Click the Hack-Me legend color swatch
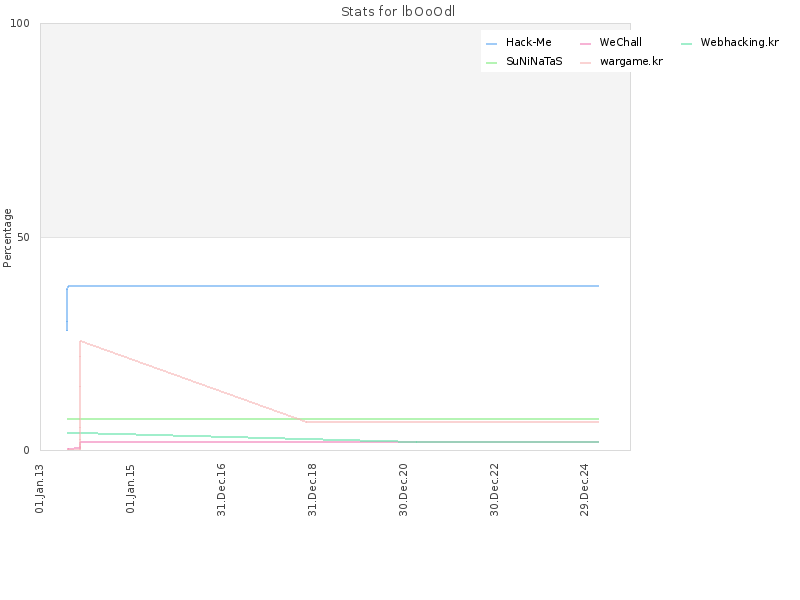The image size is (800, 600). [x=491, y=43]
